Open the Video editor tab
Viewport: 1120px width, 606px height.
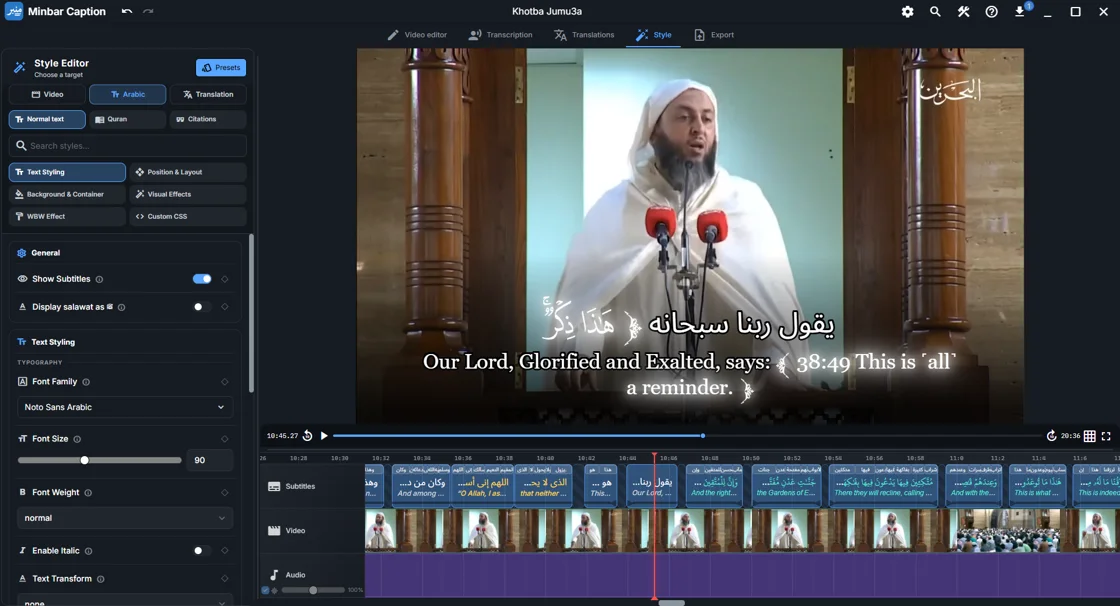point(418,35)
